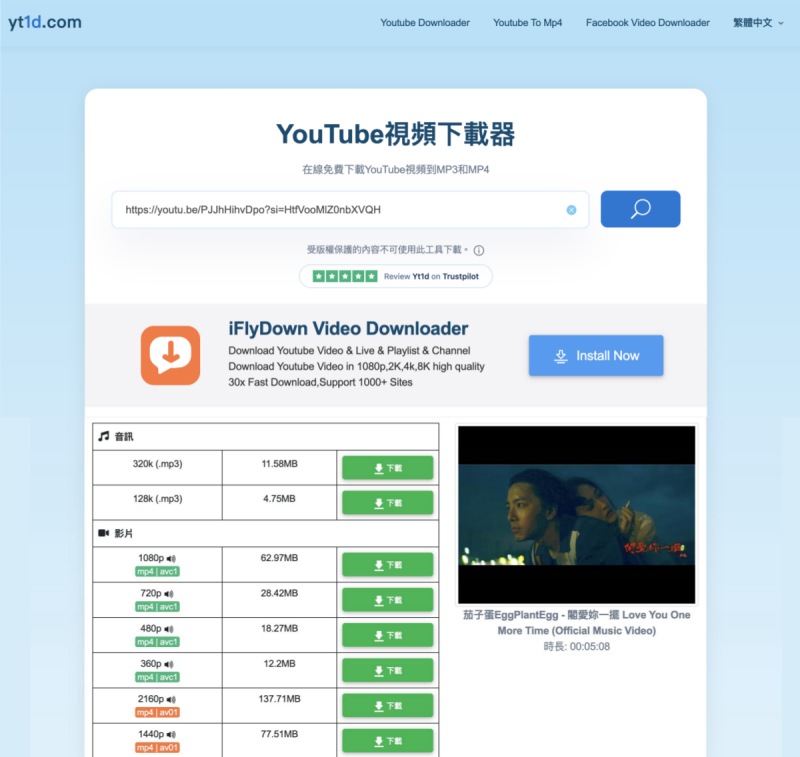Viewport: 800px width, 757px height.
Task: Click the yt1d.com site logo
Action: tap(45, 22)
